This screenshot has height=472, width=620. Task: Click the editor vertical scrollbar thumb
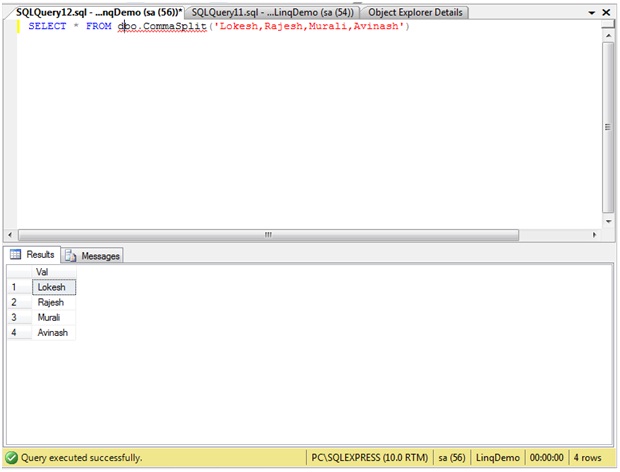pyautogui.click(x=608, y=127)
